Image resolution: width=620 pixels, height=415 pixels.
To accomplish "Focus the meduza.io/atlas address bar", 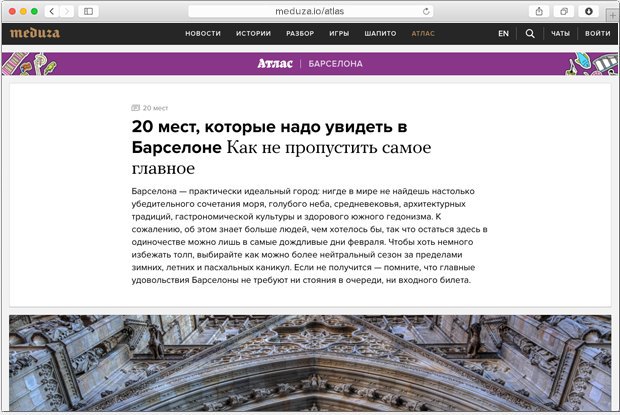I will tap(311, 11).
